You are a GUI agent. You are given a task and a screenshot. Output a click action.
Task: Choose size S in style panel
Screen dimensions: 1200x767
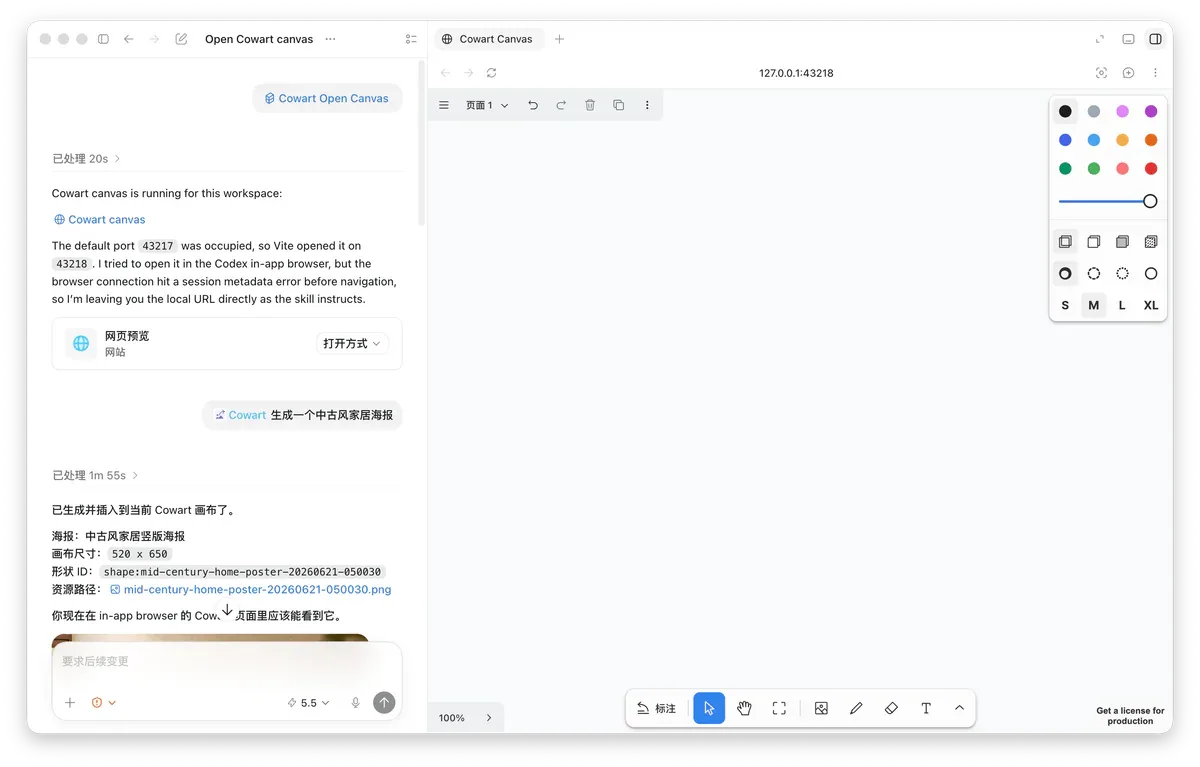point(1065,305)
